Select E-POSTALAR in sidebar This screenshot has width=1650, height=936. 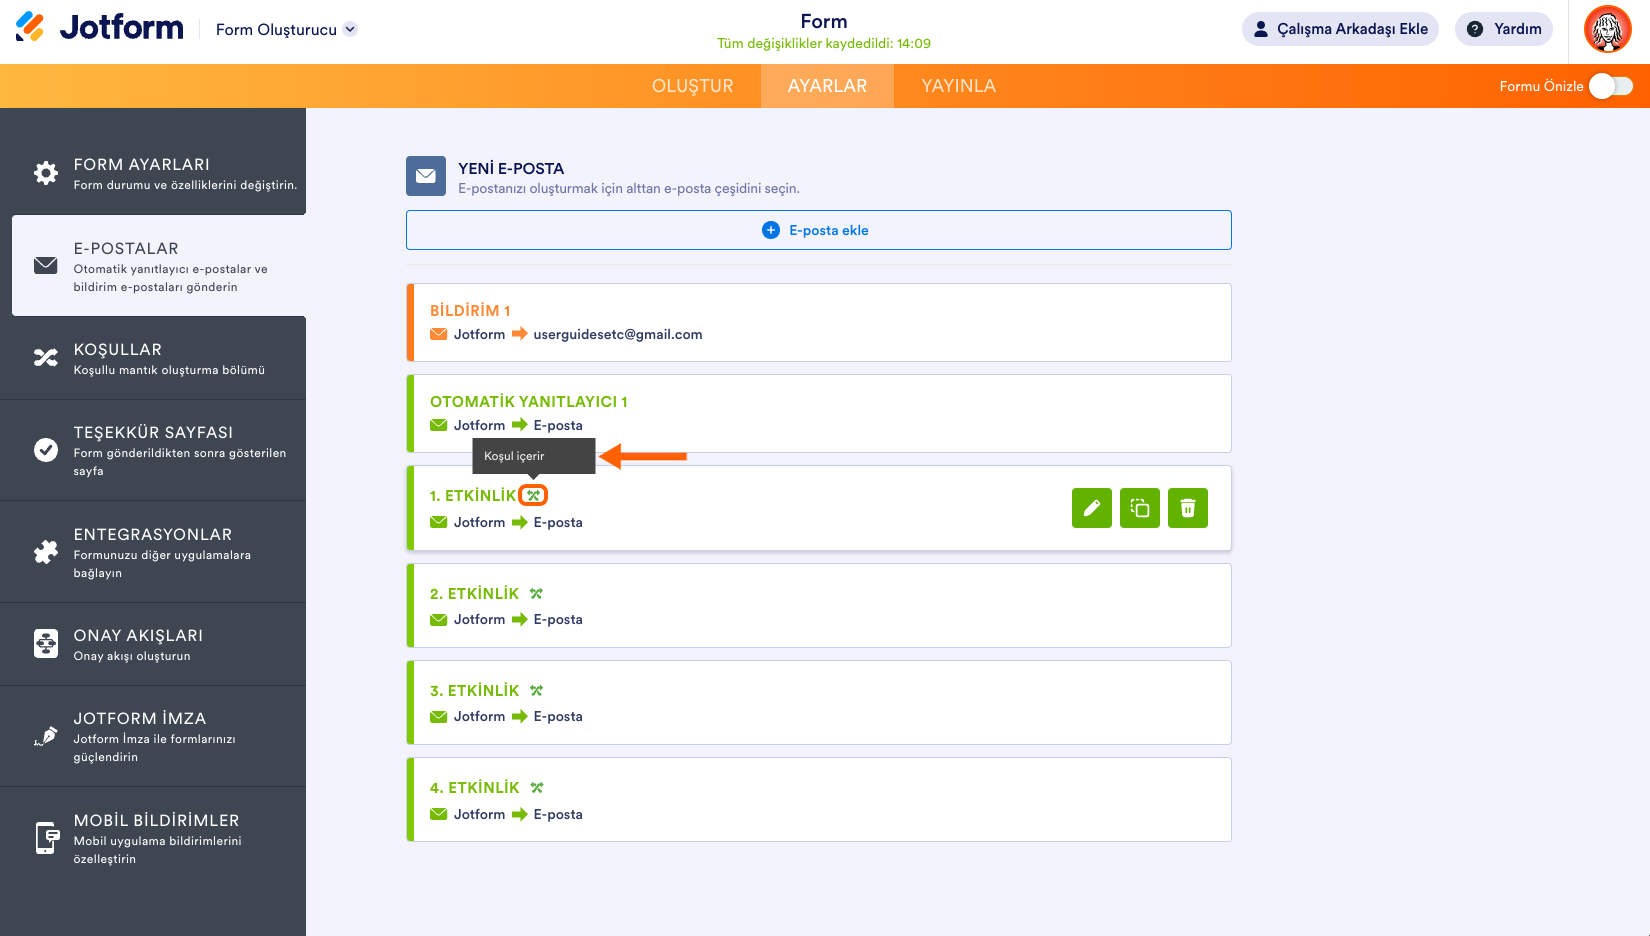pos(159,266)
